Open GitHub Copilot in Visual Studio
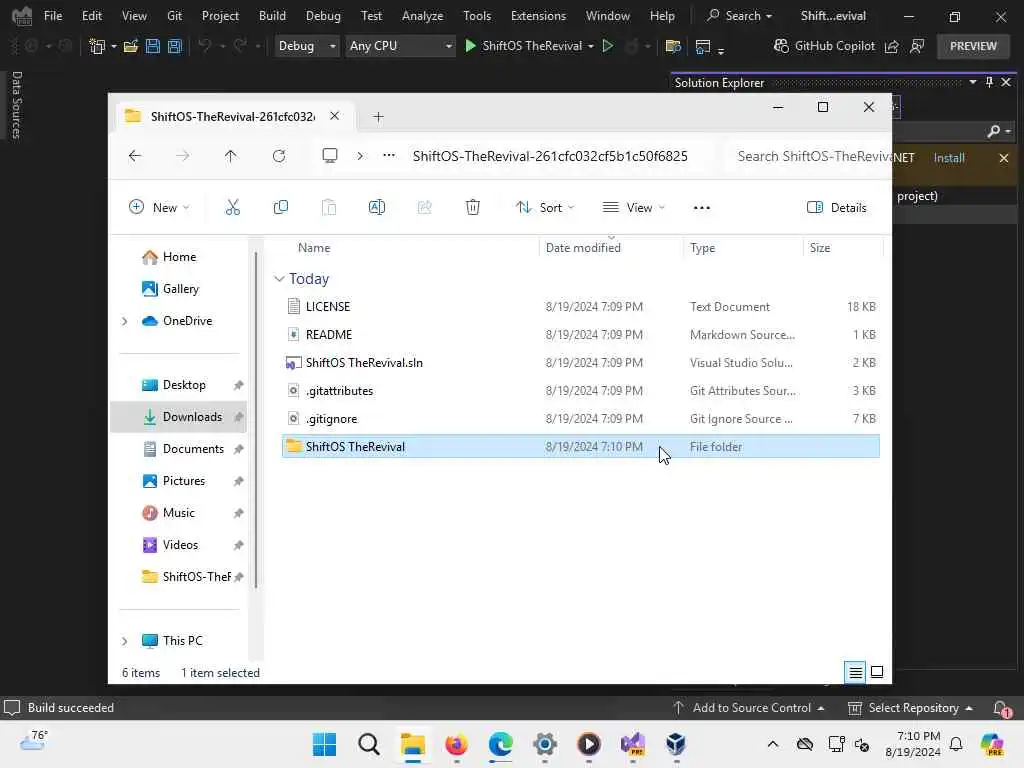Viewport: 1024px width, 768px height. point(824,46)
